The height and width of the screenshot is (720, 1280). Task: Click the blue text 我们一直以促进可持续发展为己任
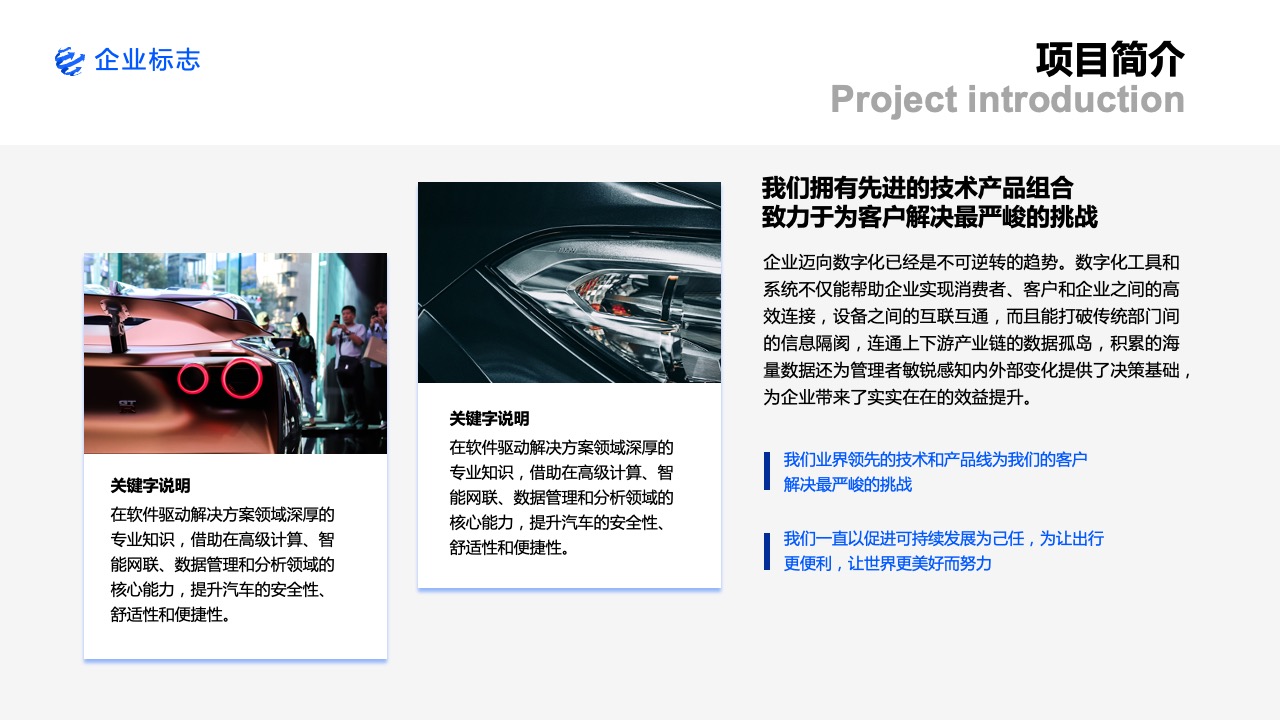coord(943,551)
